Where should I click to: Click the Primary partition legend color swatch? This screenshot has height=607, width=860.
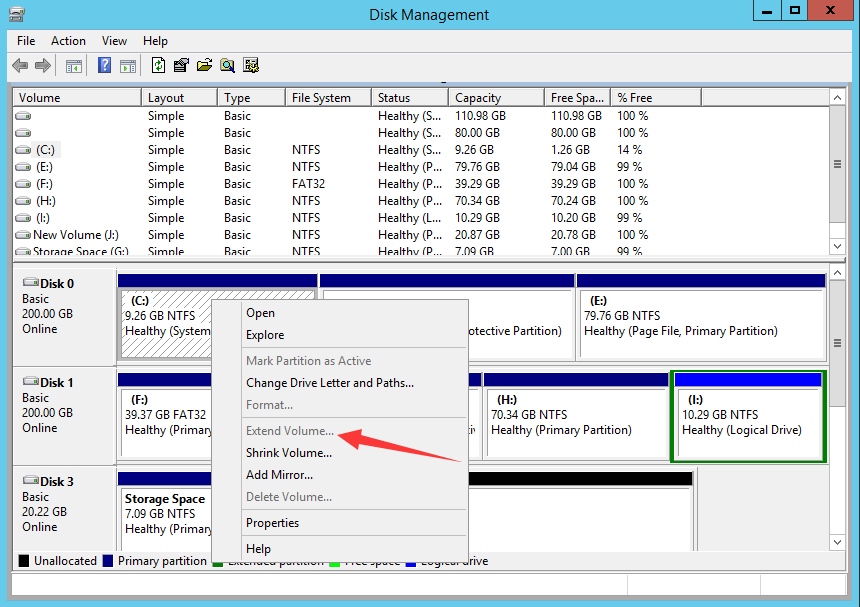(x=108, y=561)
